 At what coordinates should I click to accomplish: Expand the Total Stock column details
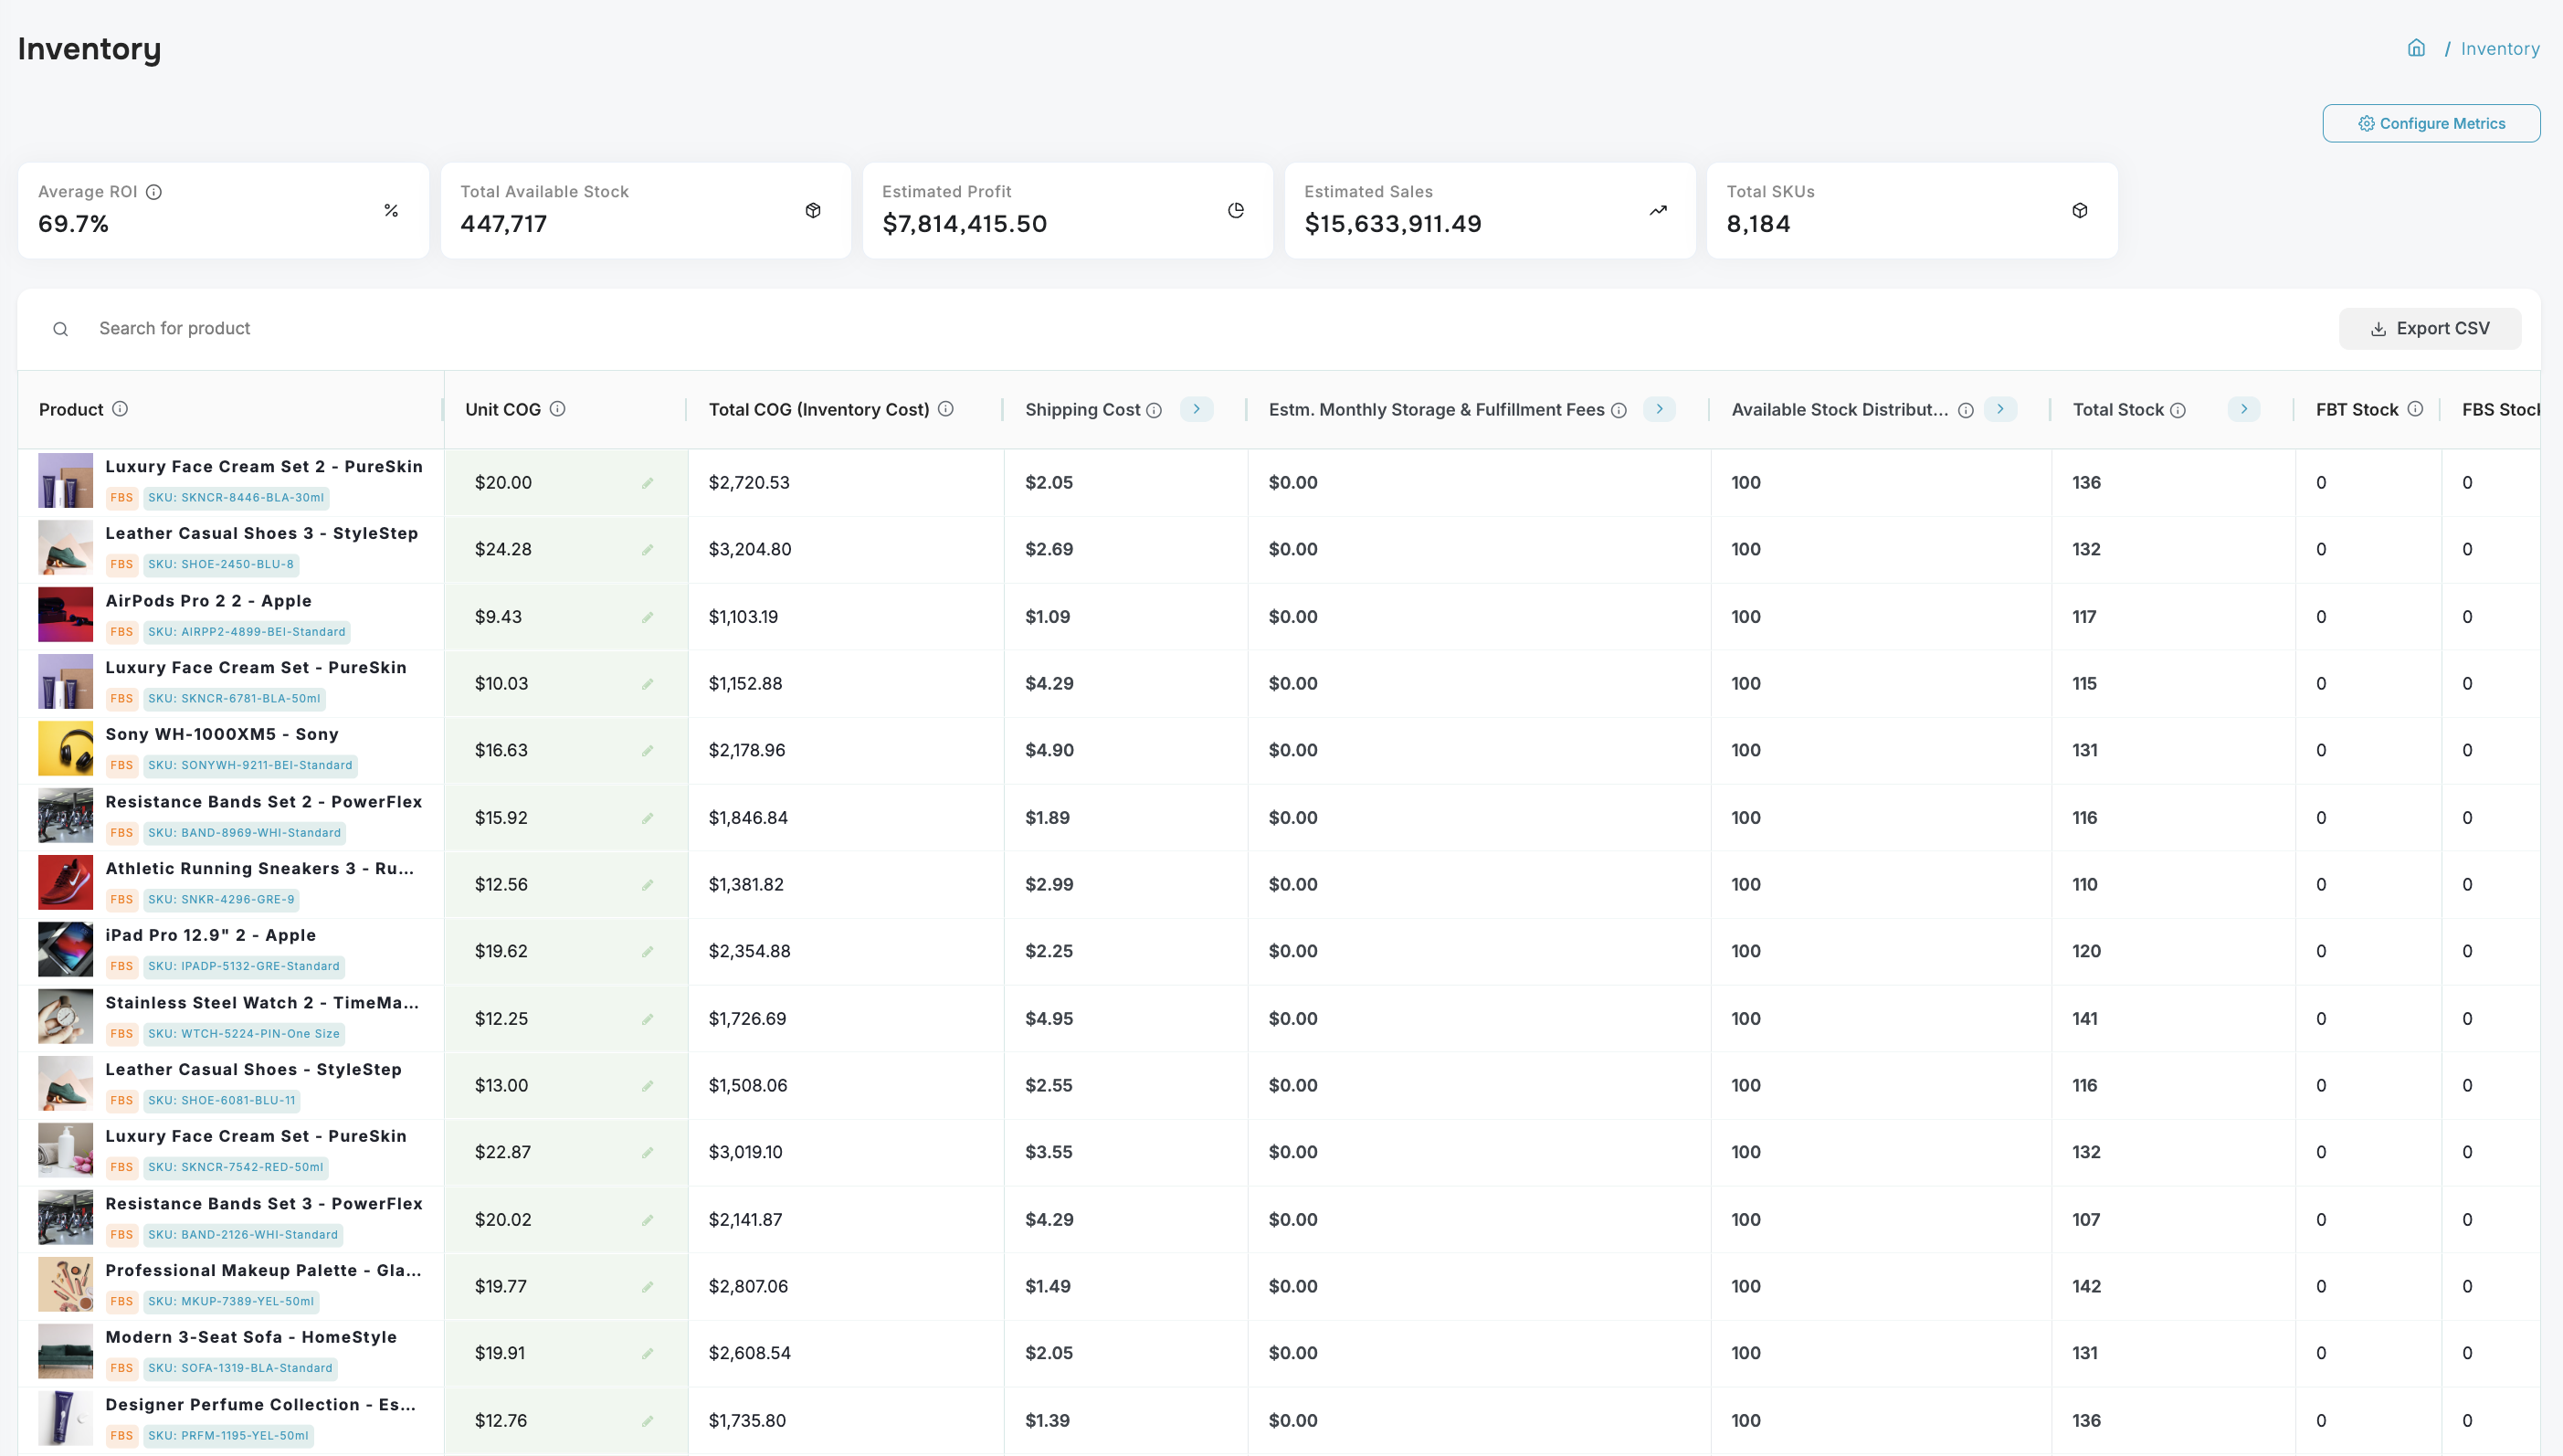pyautogui.click(x=2244, y=409)
